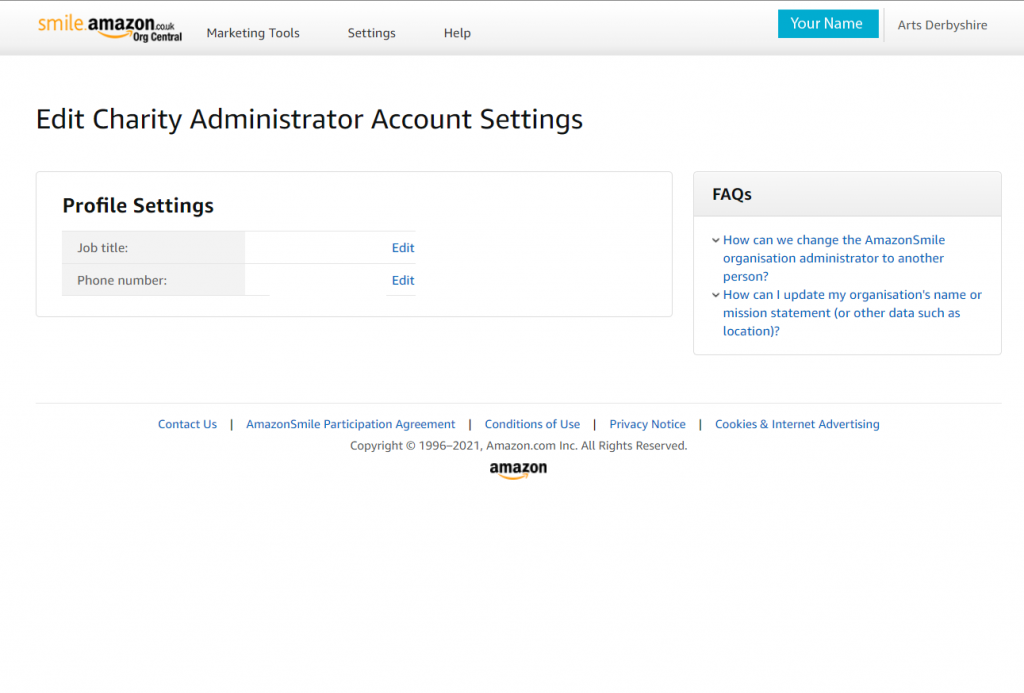Click the AmazonSmile Org Central logo

tap(110, 29)
